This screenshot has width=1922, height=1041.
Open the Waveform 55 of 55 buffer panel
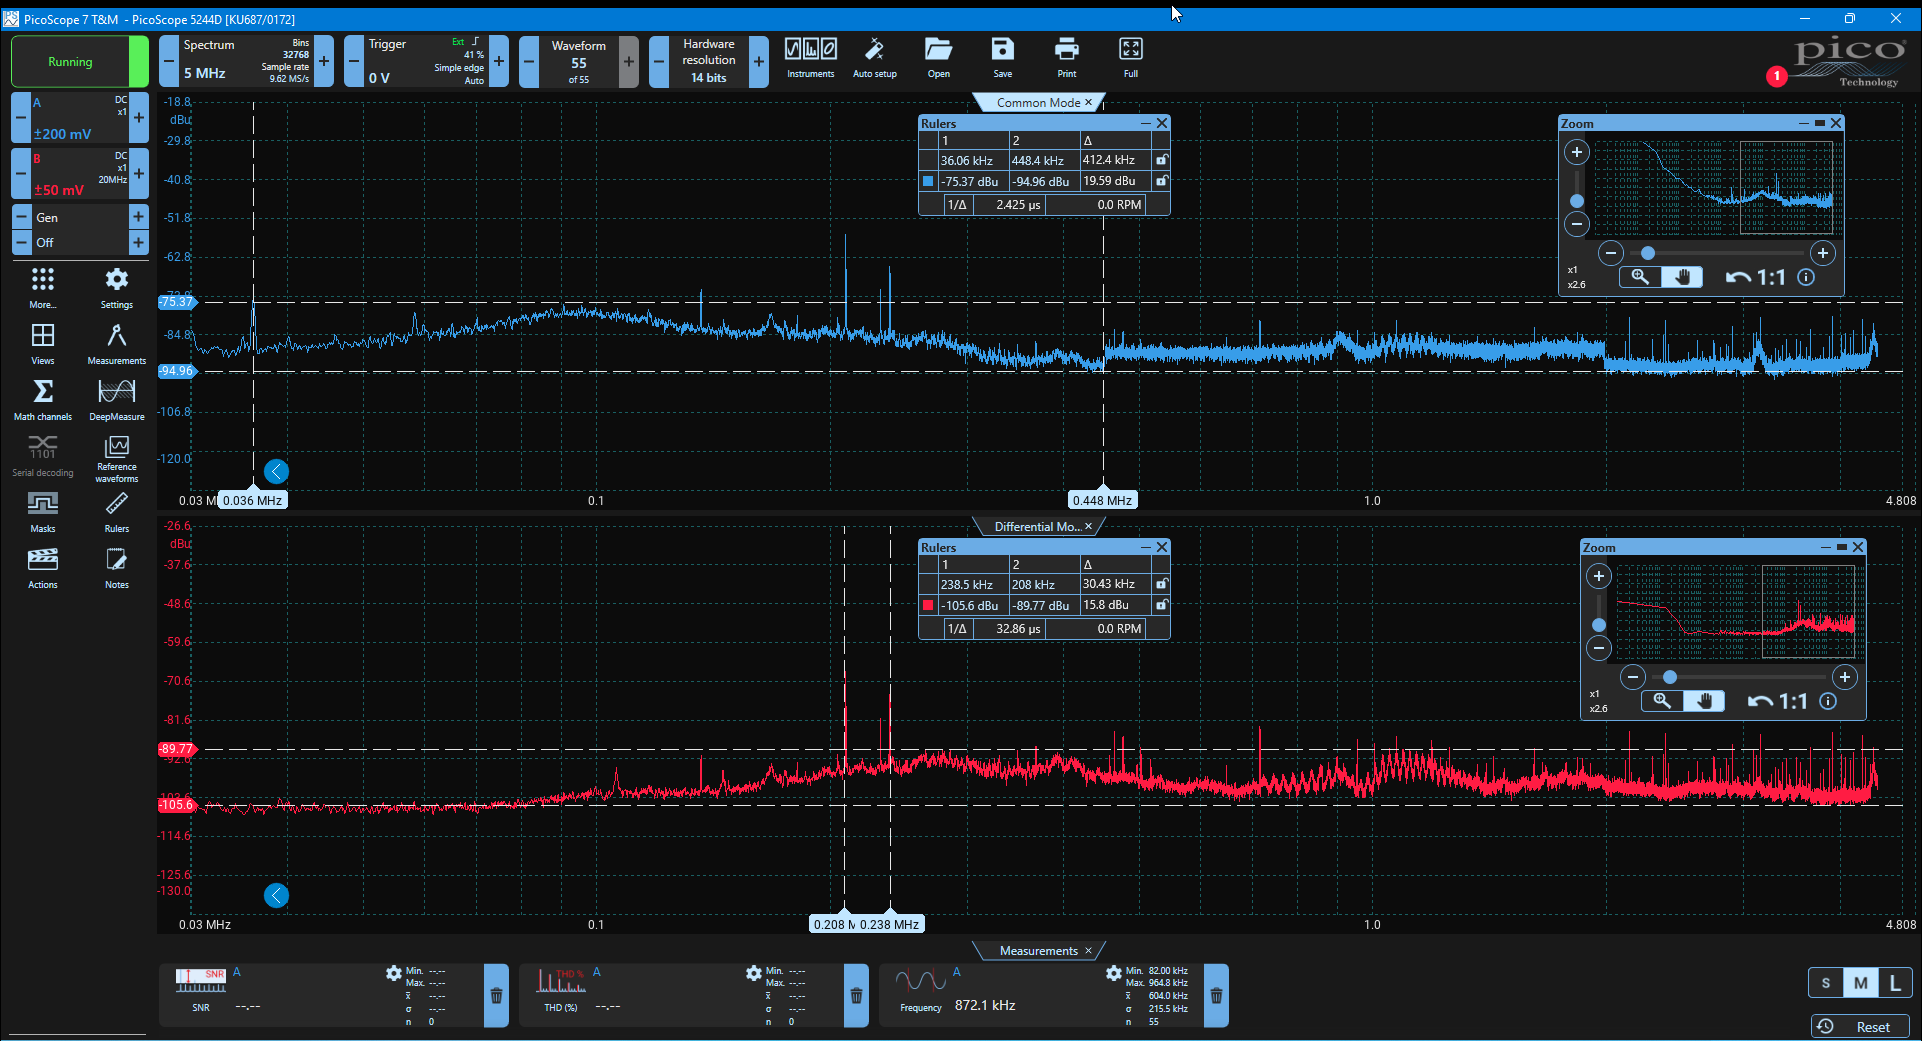[x=579, y=61]
